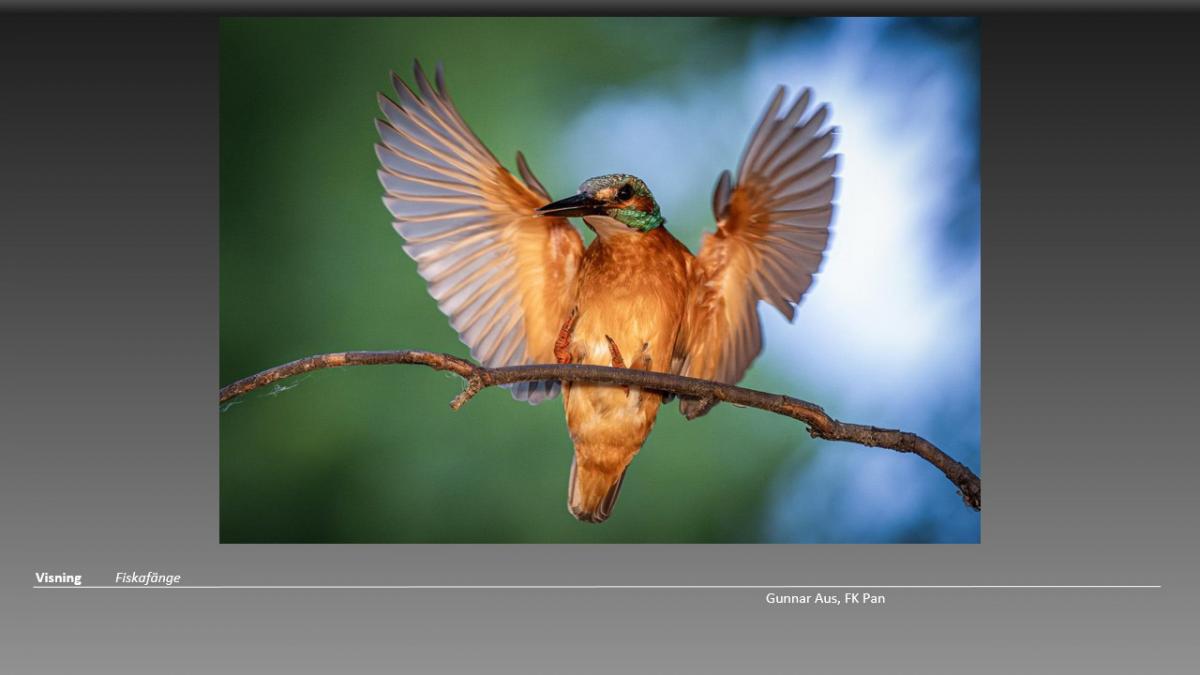1200x675 pixels.
Task: Click the "Fiskafänge" title text
Action: click(147, 578)
